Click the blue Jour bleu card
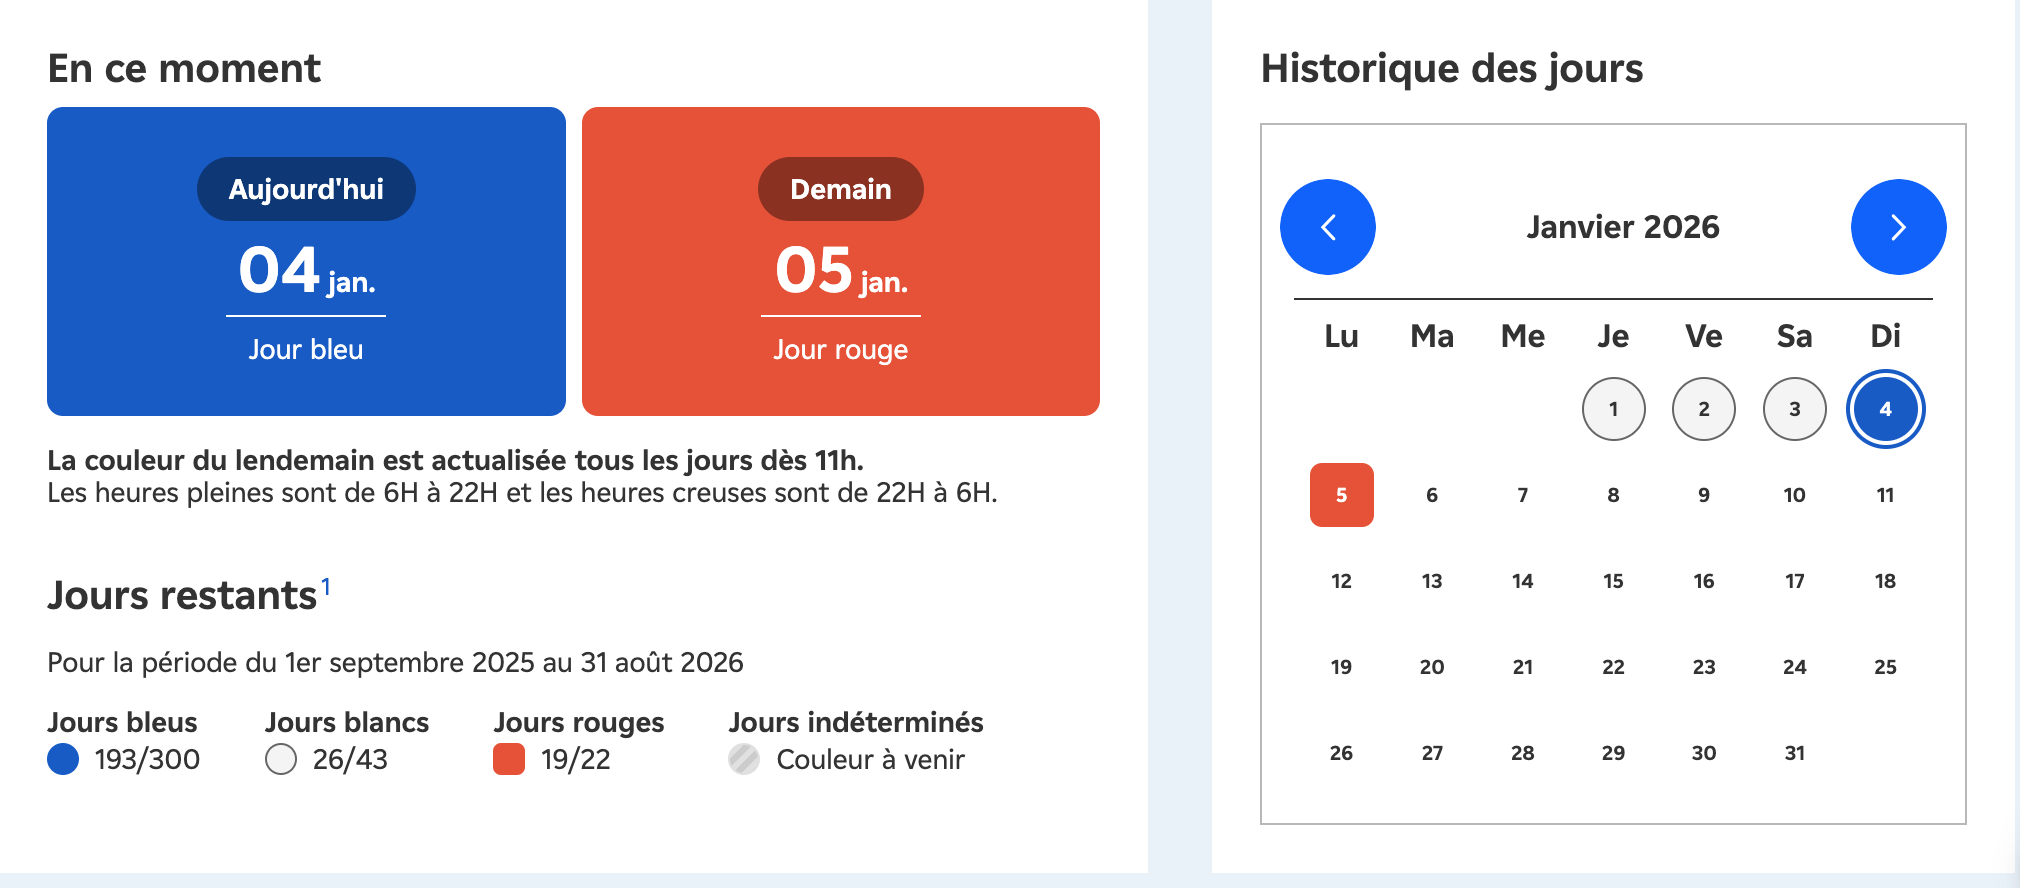This screenshot has width=2020, height=888. coord(306,260)
